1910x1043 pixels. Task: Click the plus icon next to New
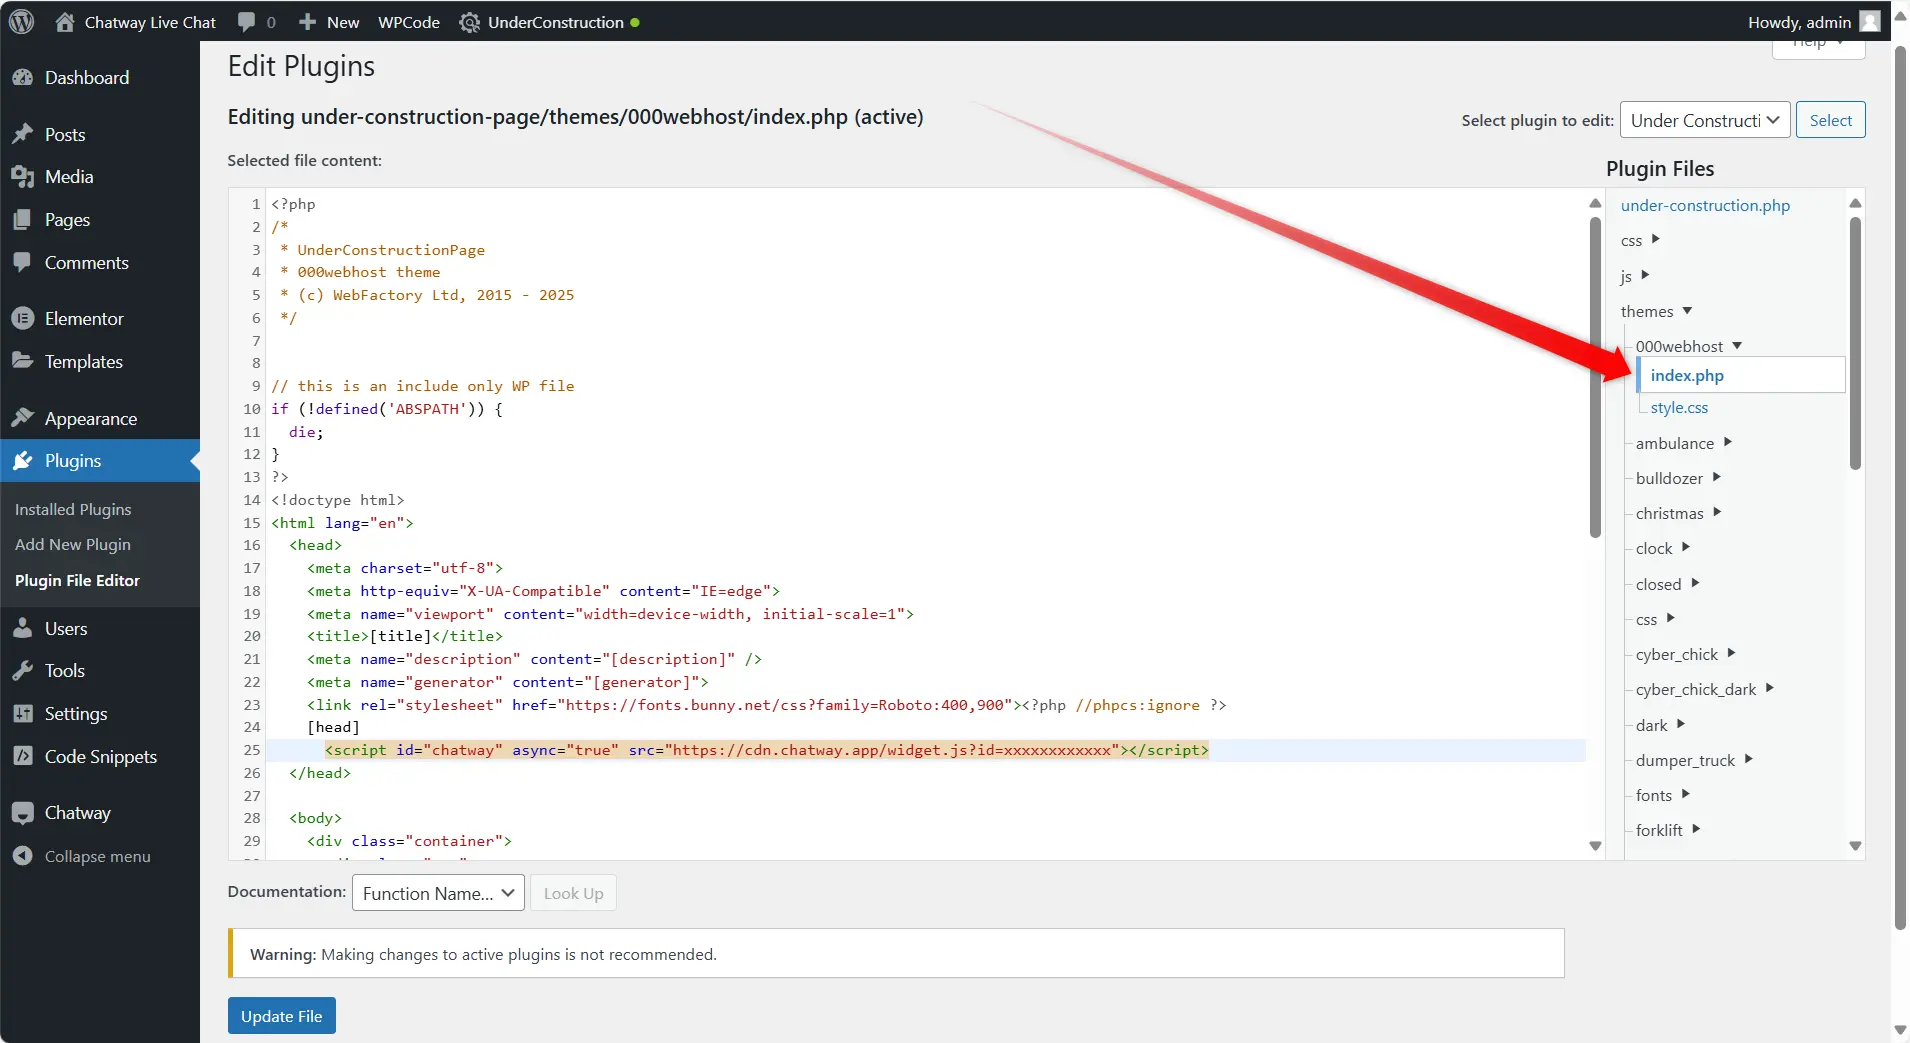point(308,22)
